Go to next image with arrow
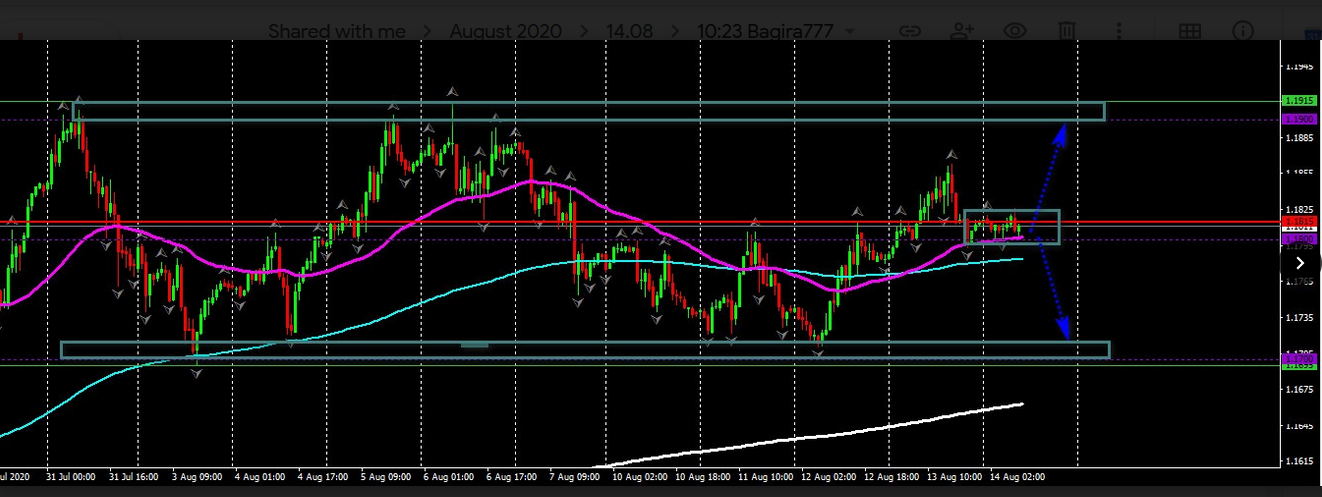 coord(1299,263)
